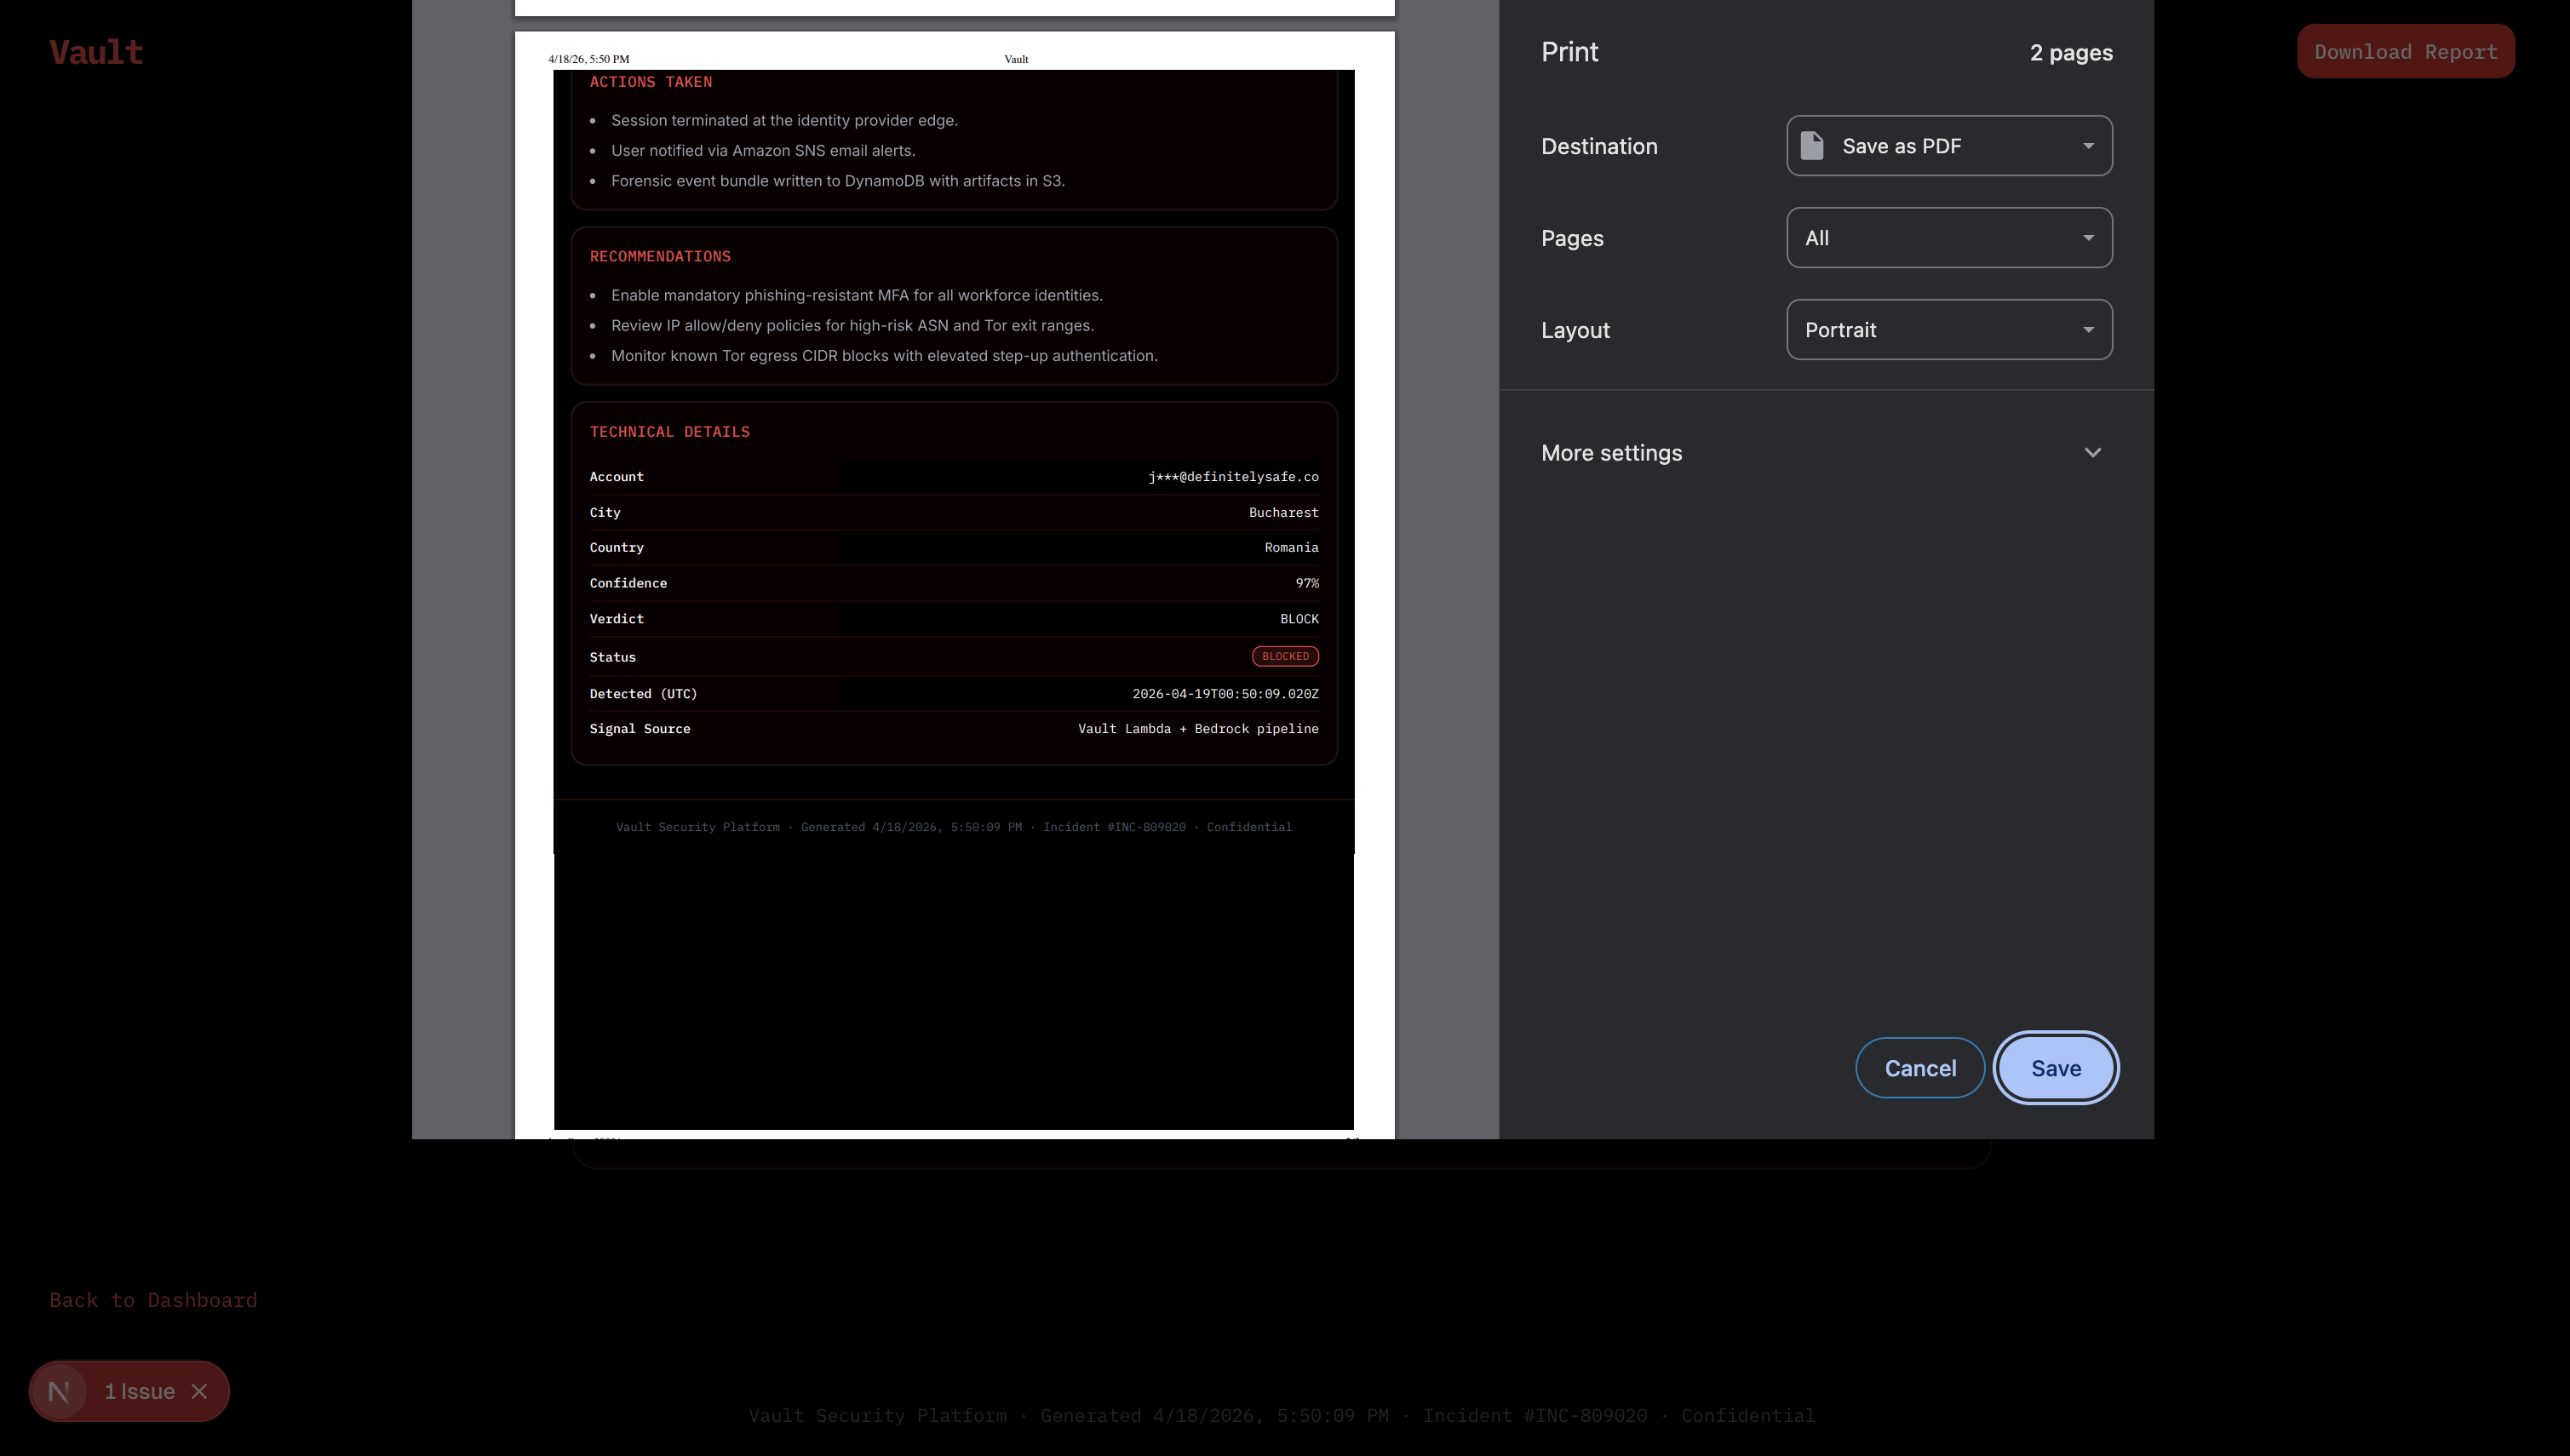Expand More settings section

click(1611, 453)
